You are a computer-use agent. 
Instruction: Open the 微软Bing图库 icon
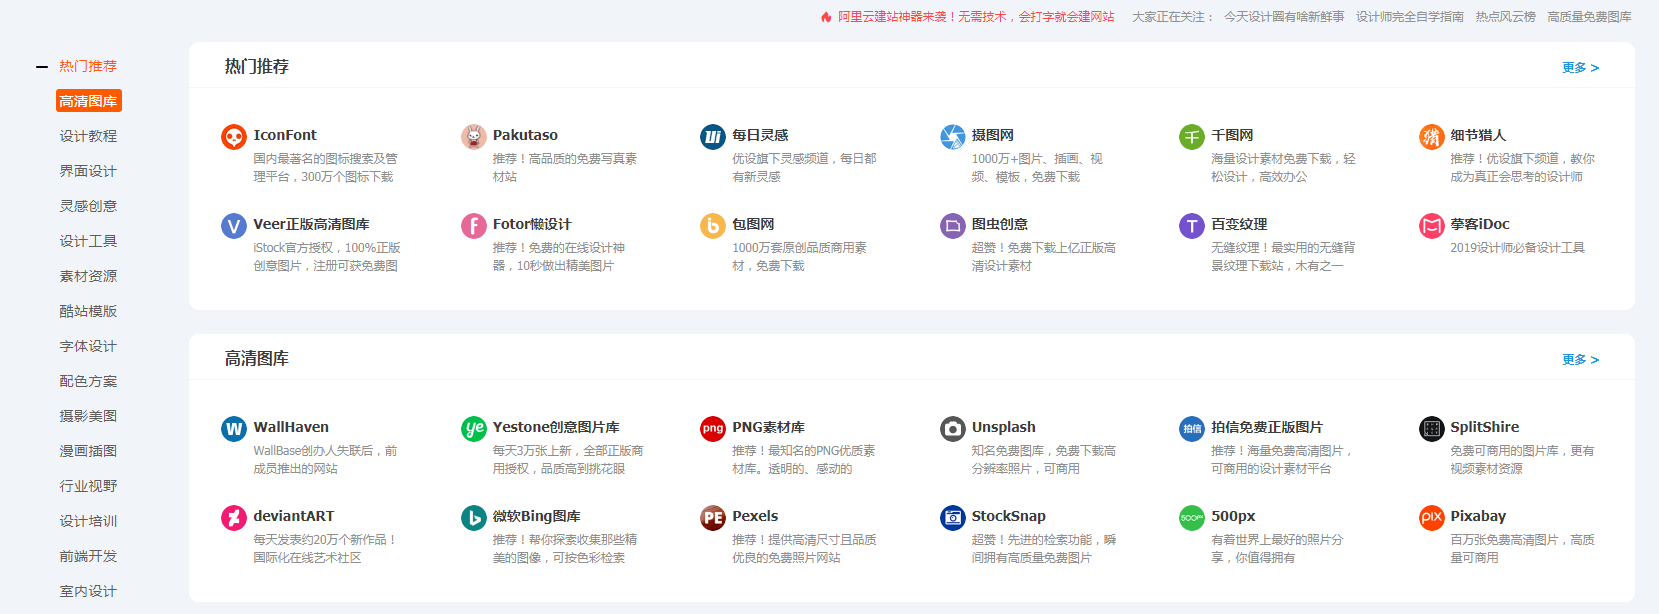click(x=474, y=518)
